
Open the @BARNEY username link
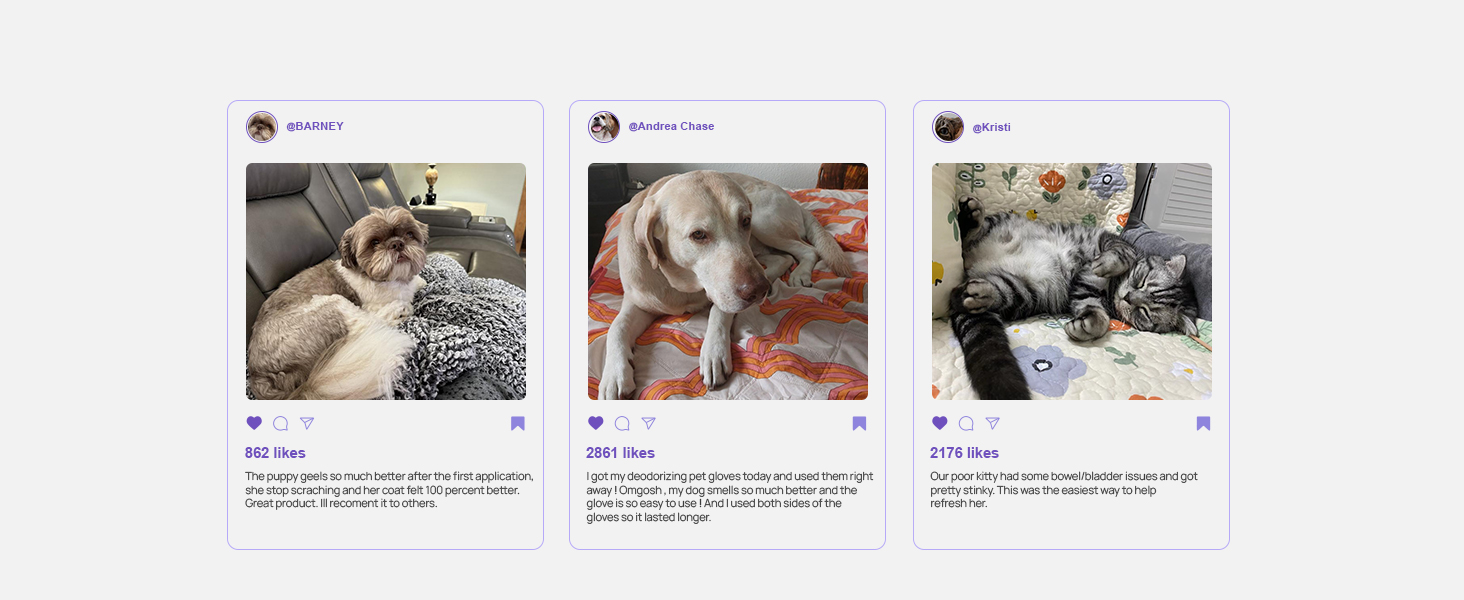click(315, 127)
